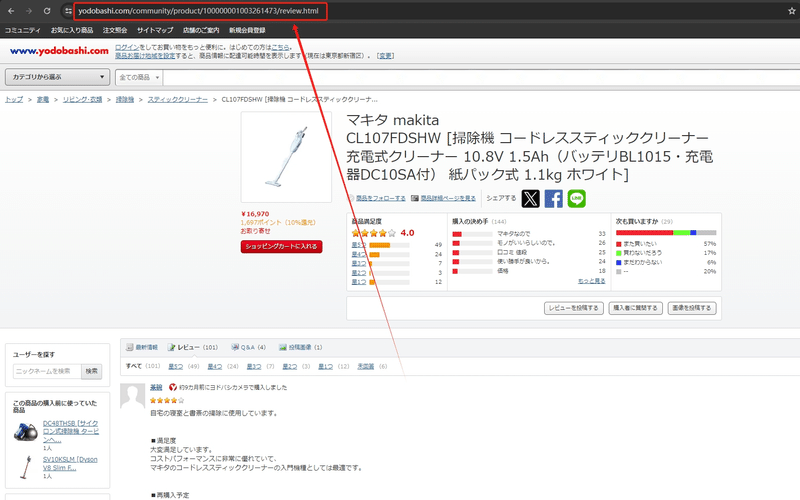Go back with the browser back arrow

(x=11, y=11)
